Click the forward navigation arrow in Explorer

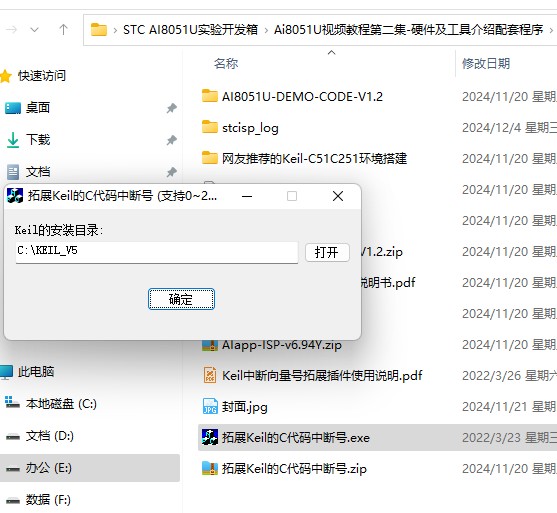[12, 29]
